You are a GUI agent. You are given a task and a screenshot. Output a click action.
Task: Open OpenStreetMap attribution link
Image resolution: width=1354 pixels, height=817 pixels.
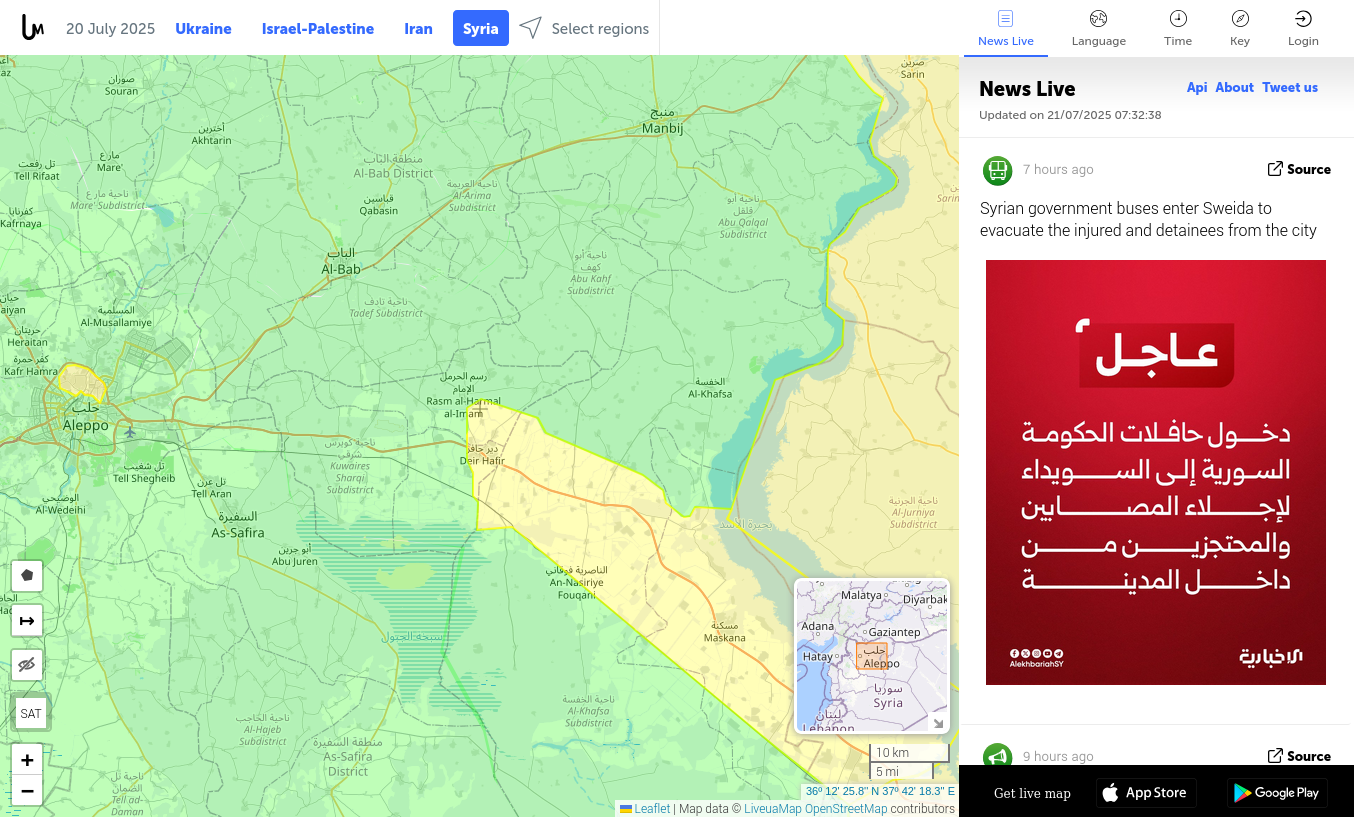[x=846, y=809]
